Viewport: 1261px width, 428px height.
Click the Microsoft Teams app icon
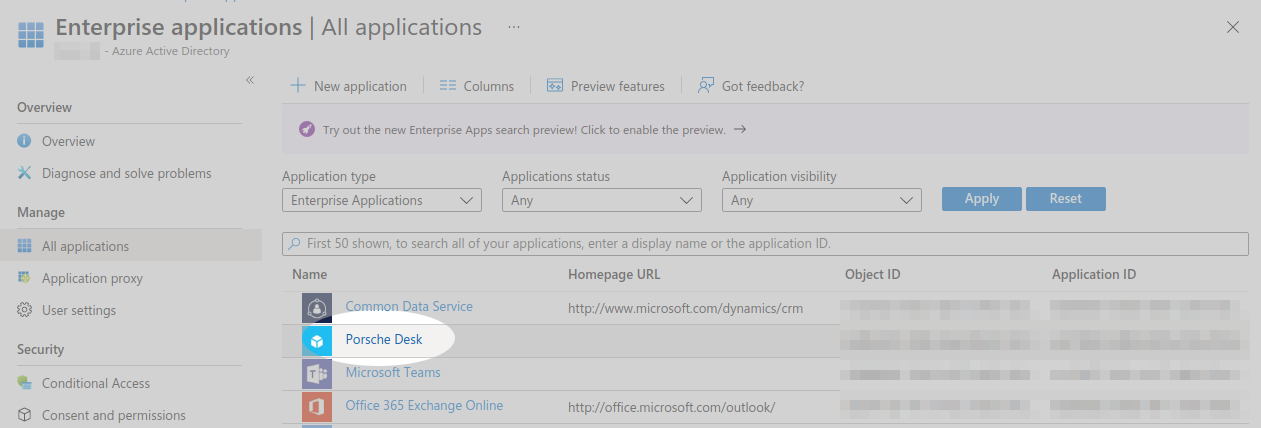pyautogui.click(x=317, y=374)
